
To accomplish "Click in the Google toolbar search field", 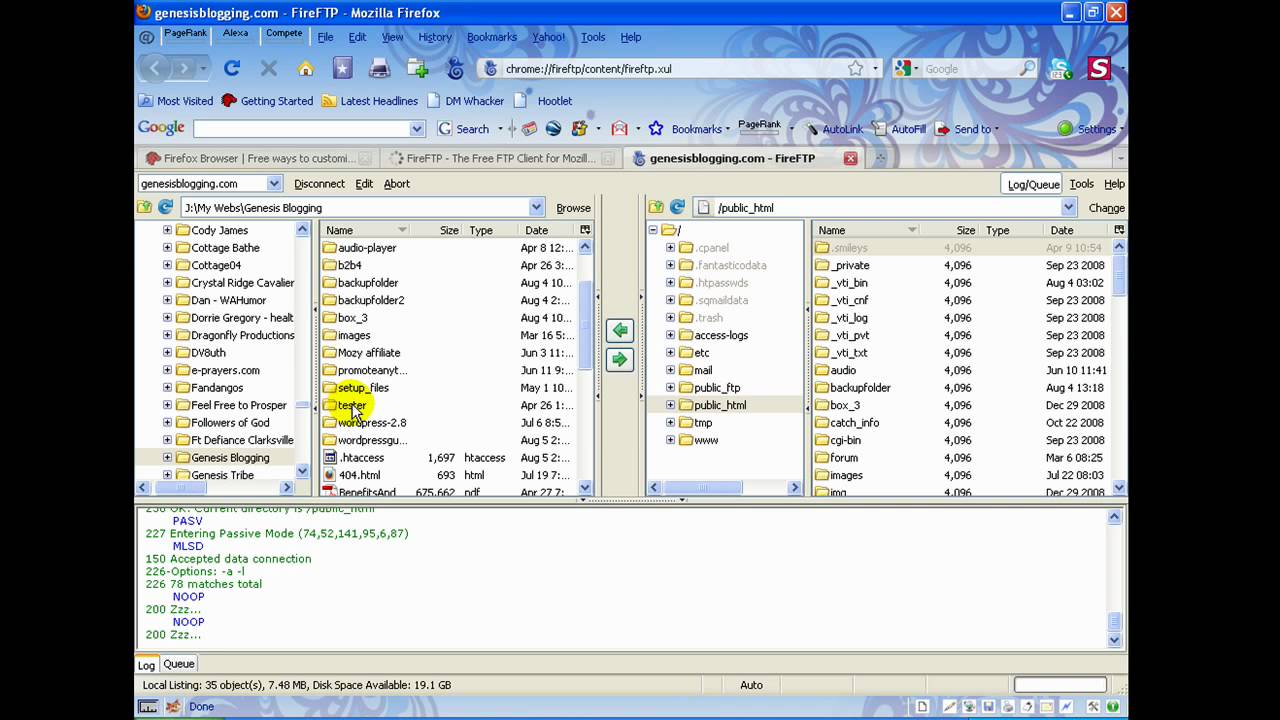I will pyautogui.click(x=301, y=128).
